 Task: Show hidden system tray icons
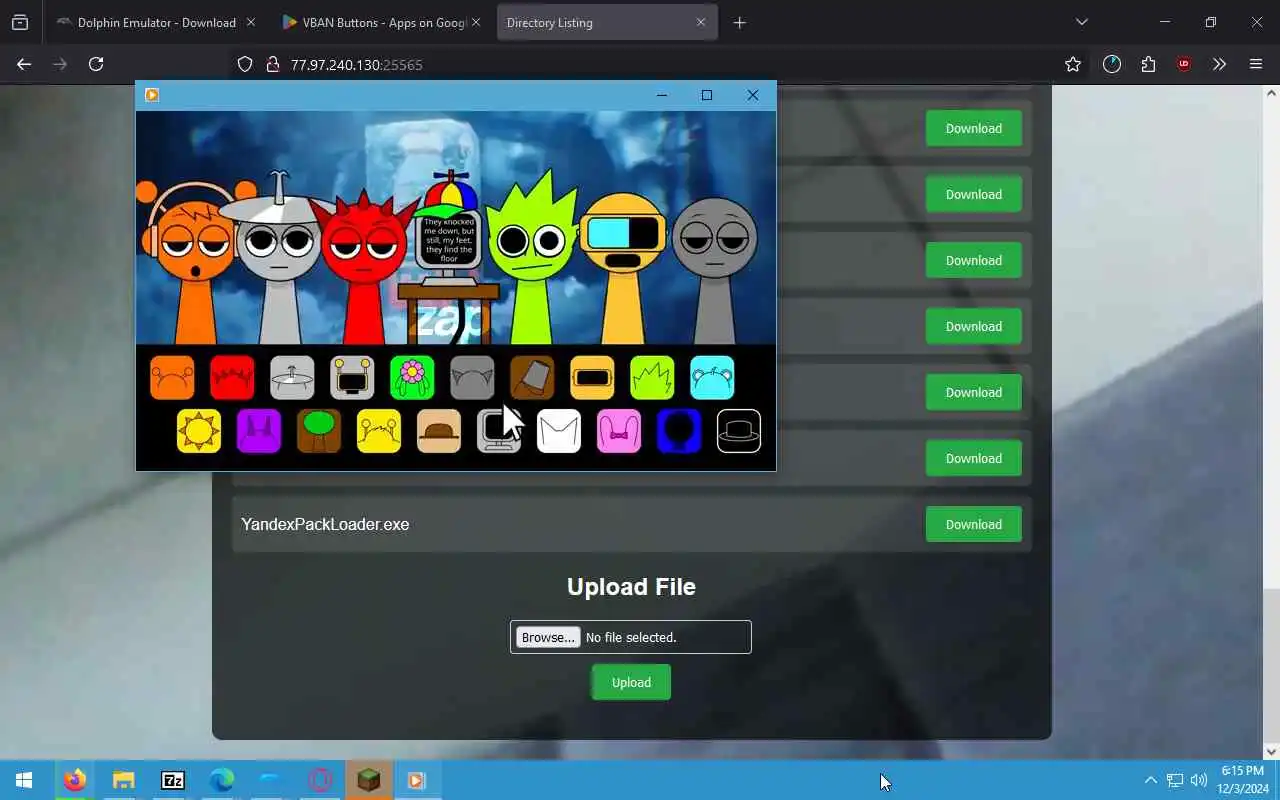tap(1150, 780)
